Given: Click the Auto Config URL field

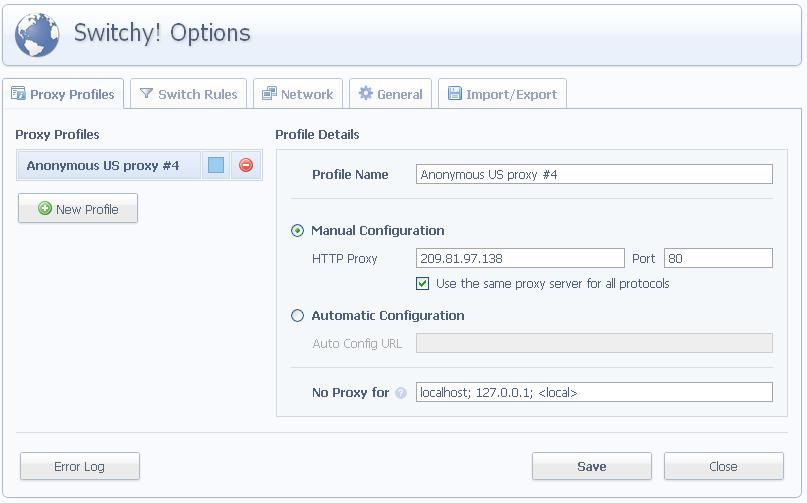Looking at the screenshot, I should pyautogui.click(x=594, y=343).
